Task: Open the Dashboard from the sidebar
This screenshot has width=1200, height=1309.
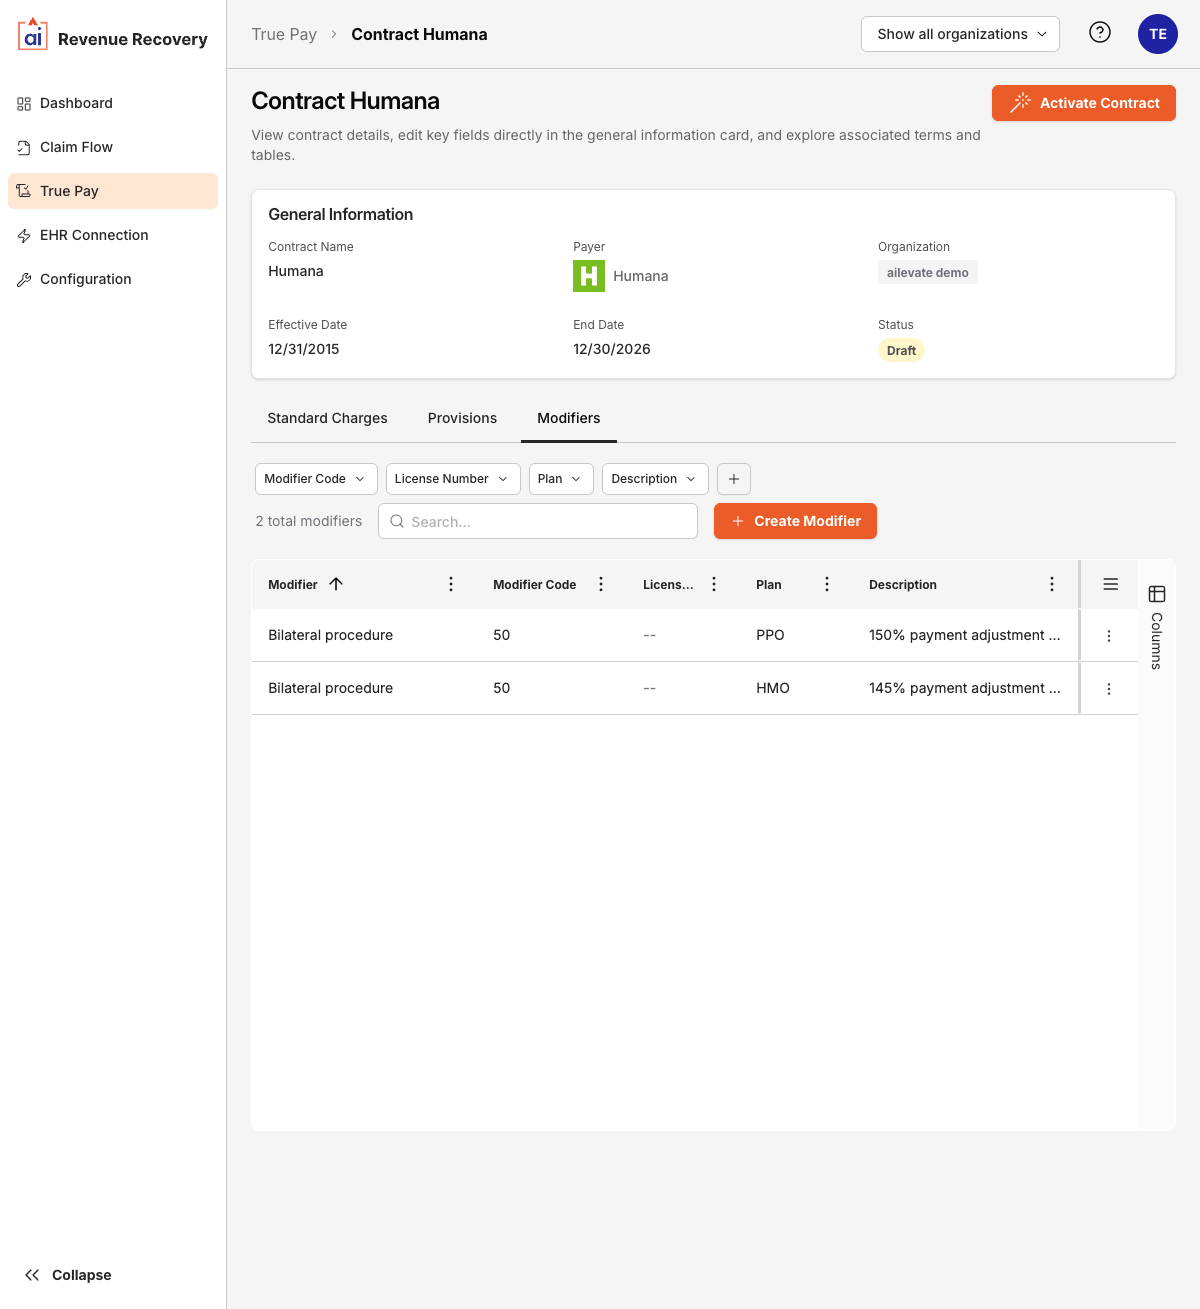Action: 76,103
